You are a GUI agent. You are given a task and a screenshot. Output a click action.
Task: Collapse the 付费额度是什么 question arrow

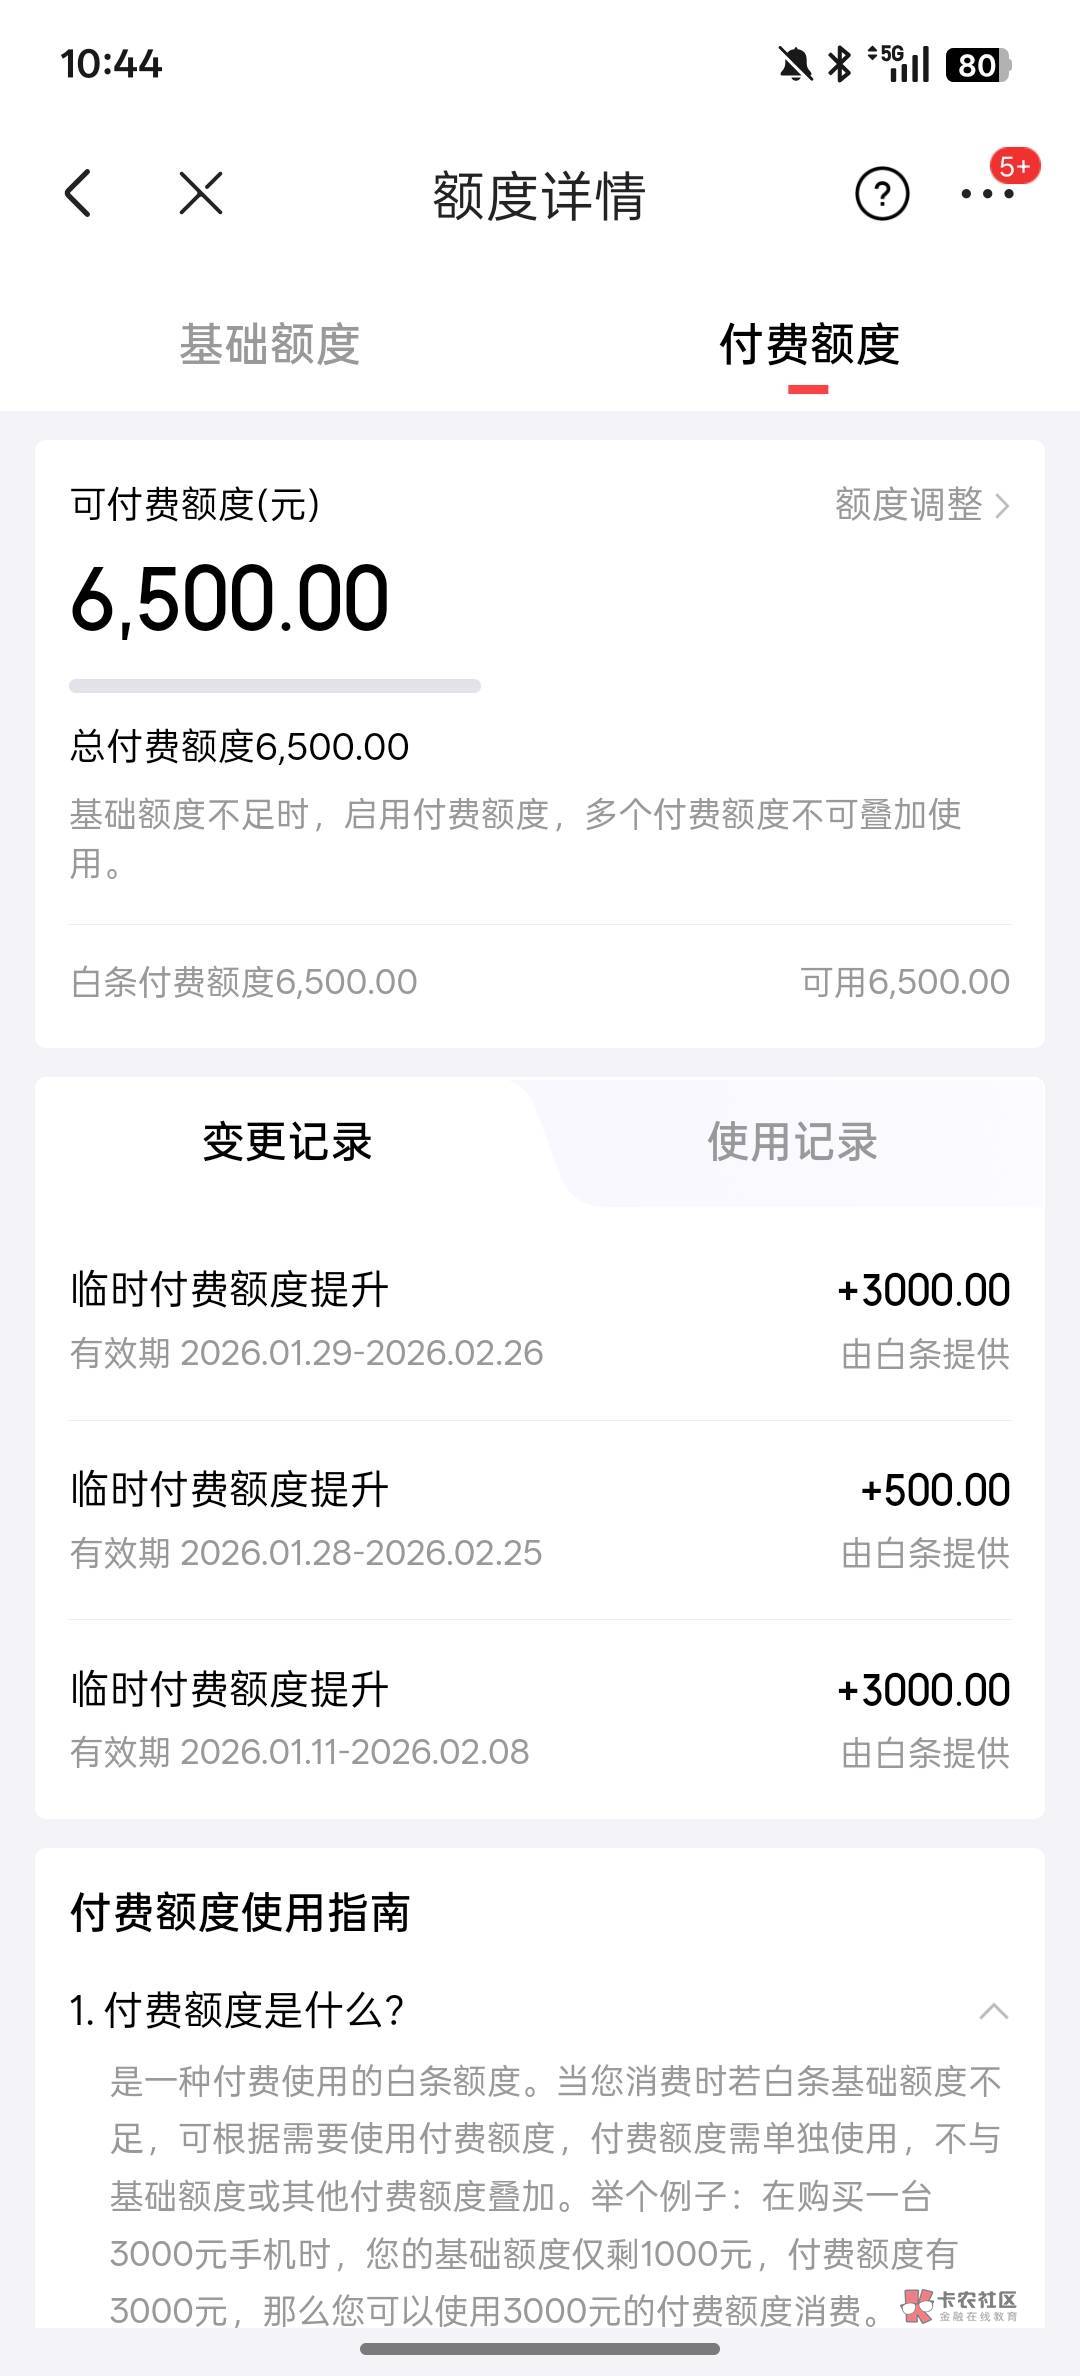[993, 2011]
